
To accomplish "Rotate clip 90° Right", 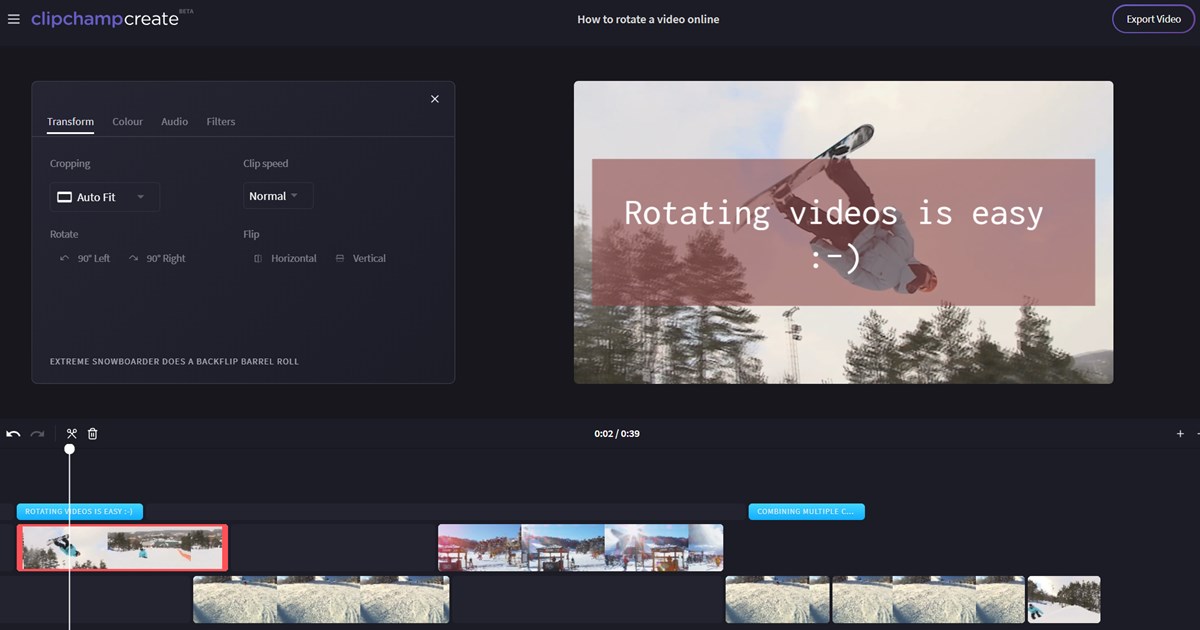I will [157, 258].
